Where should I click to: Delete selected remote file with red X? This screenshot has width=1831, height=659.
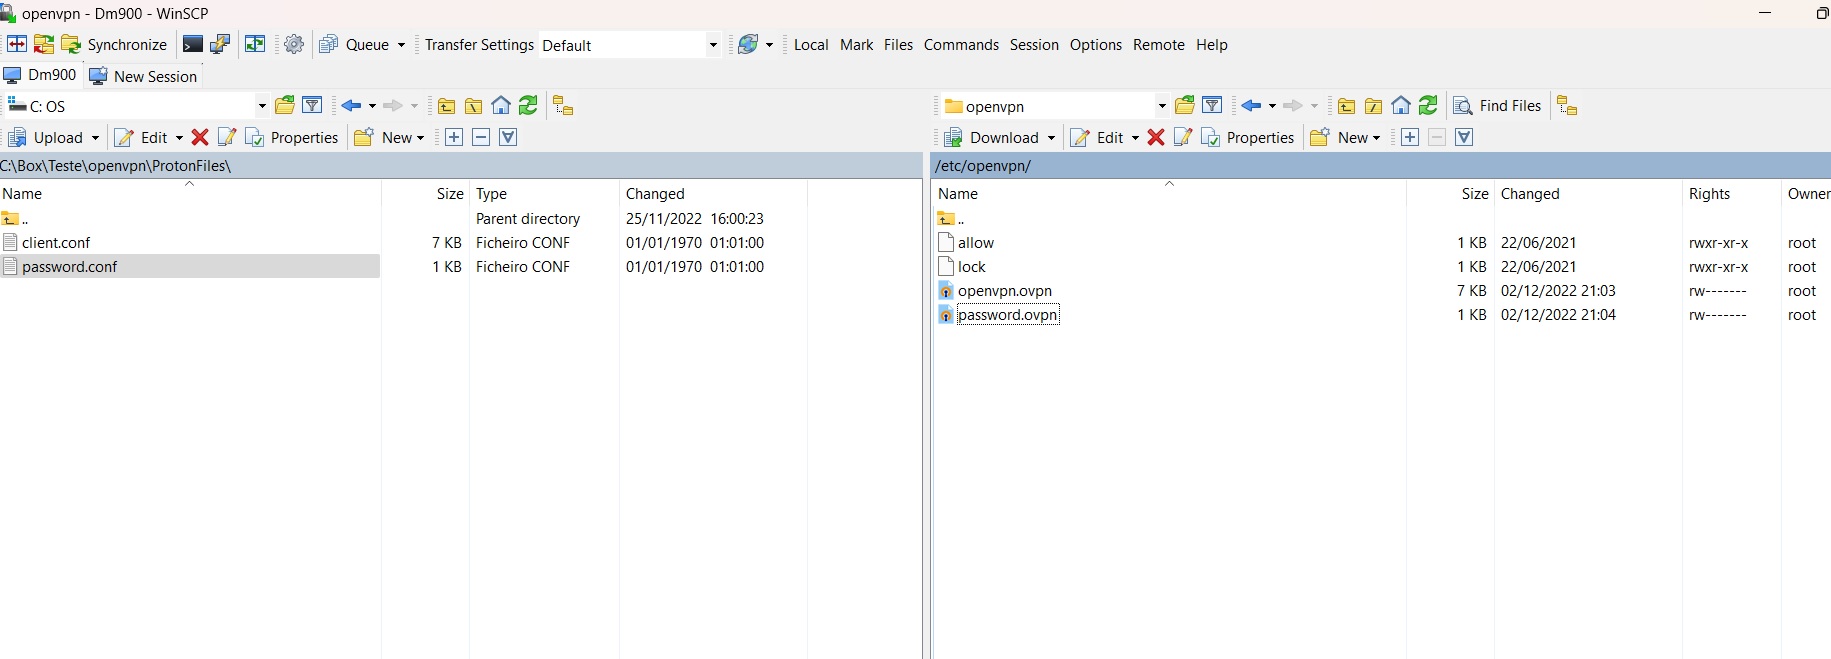(x=1156, y=138)
